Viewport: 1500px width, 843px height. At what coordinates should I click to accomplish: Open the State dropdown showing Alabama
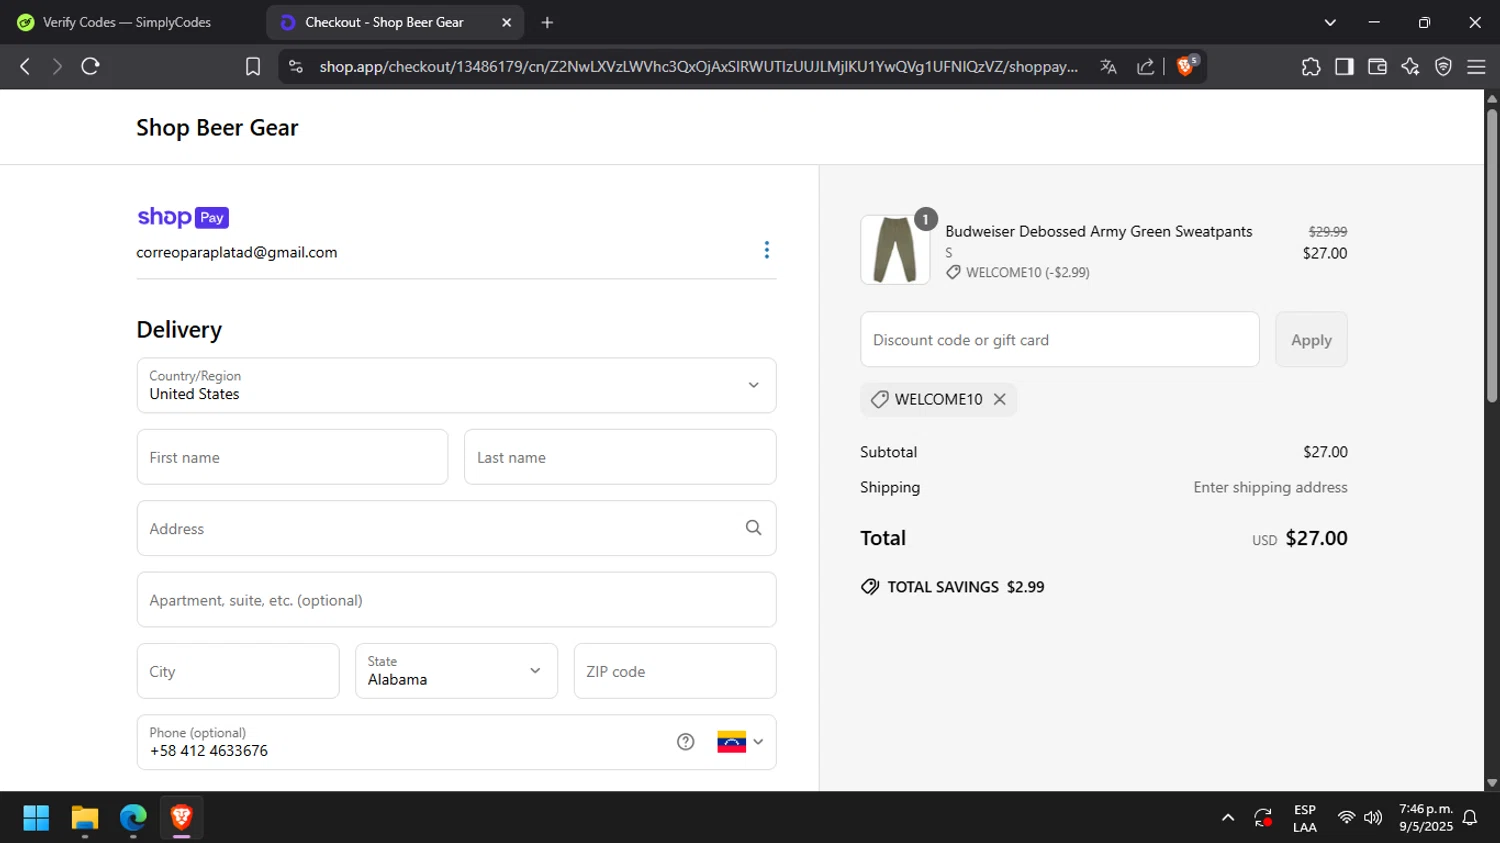(457, 671)
